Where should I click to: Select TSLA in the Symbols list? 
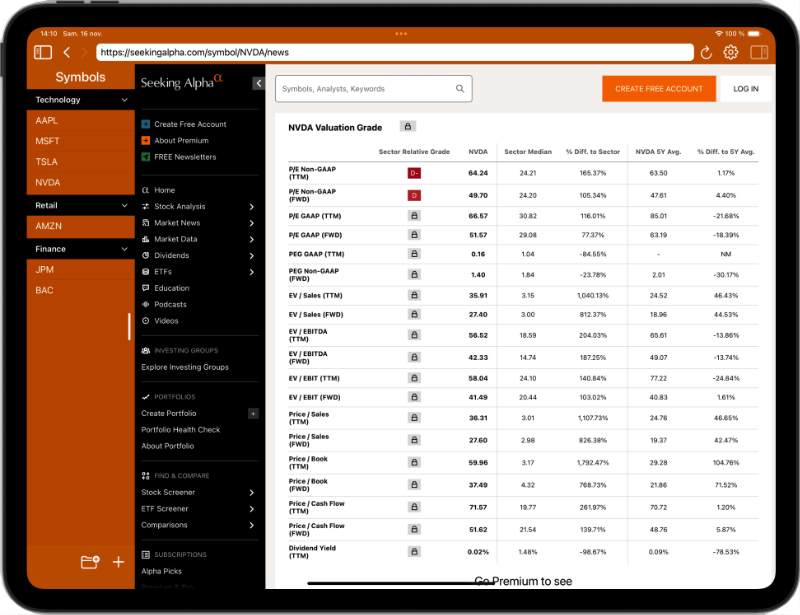pos(47,162)
